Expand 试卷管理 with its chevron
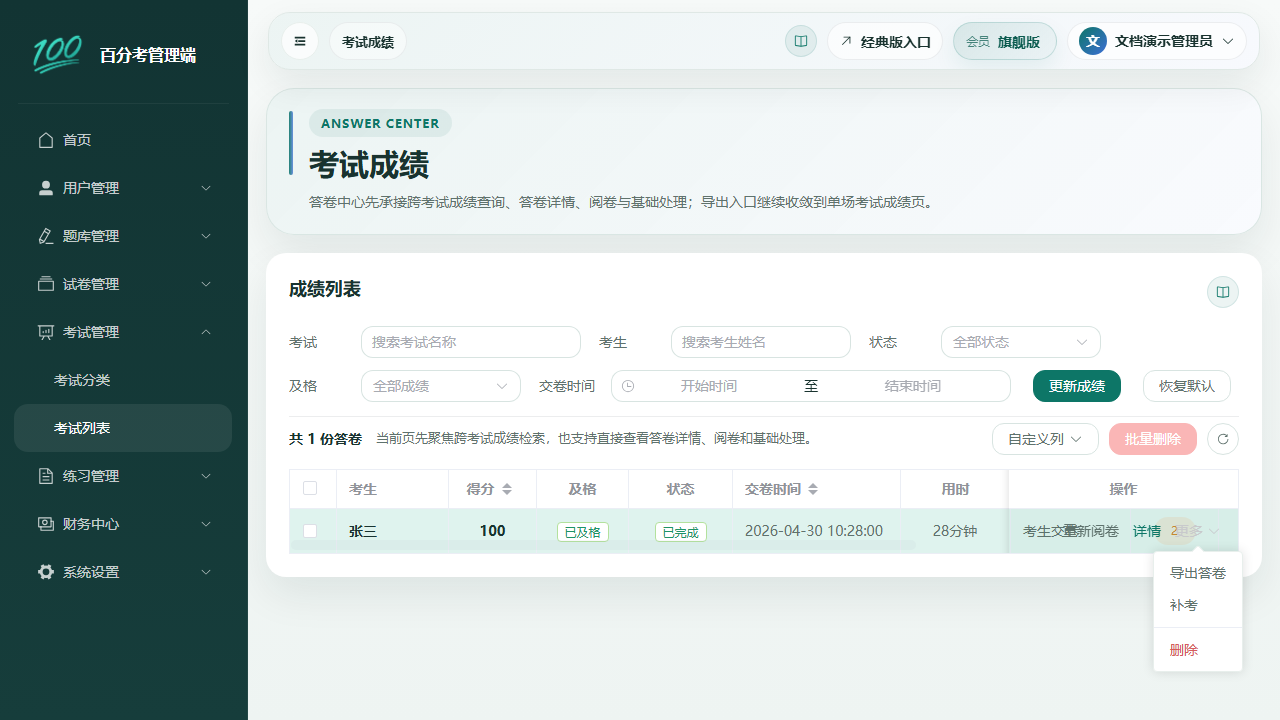Screen dimensions: 1280x720 coord(206,284)
